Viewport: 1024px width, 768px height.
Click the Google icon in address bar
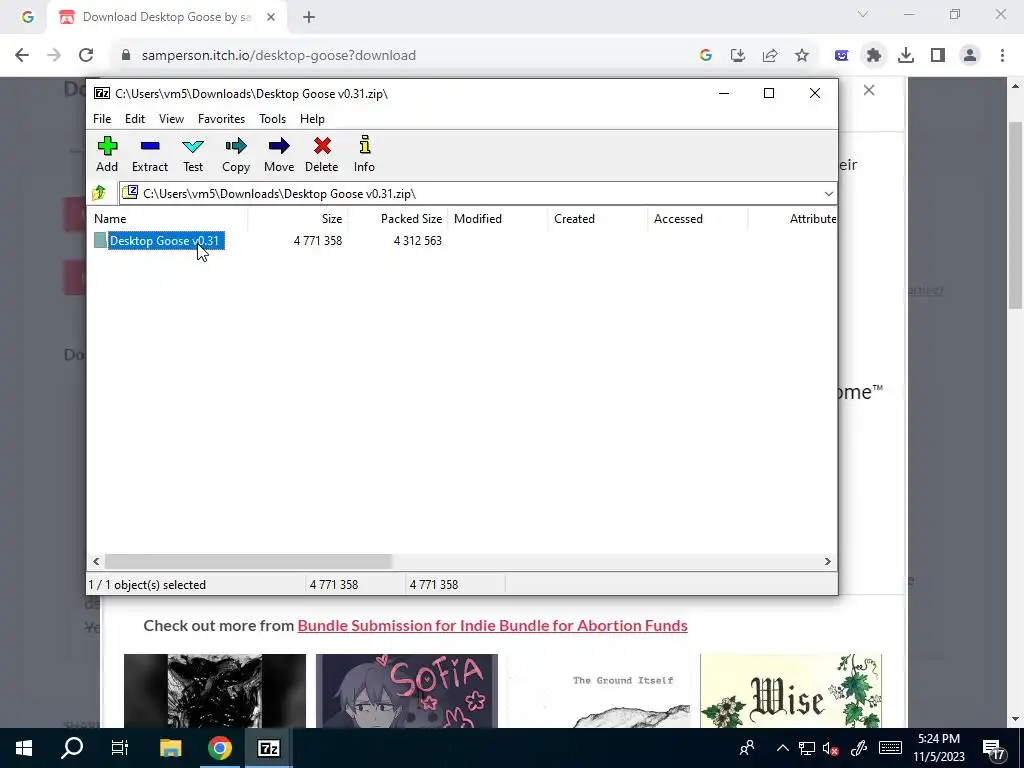click(x=705, y=56)
